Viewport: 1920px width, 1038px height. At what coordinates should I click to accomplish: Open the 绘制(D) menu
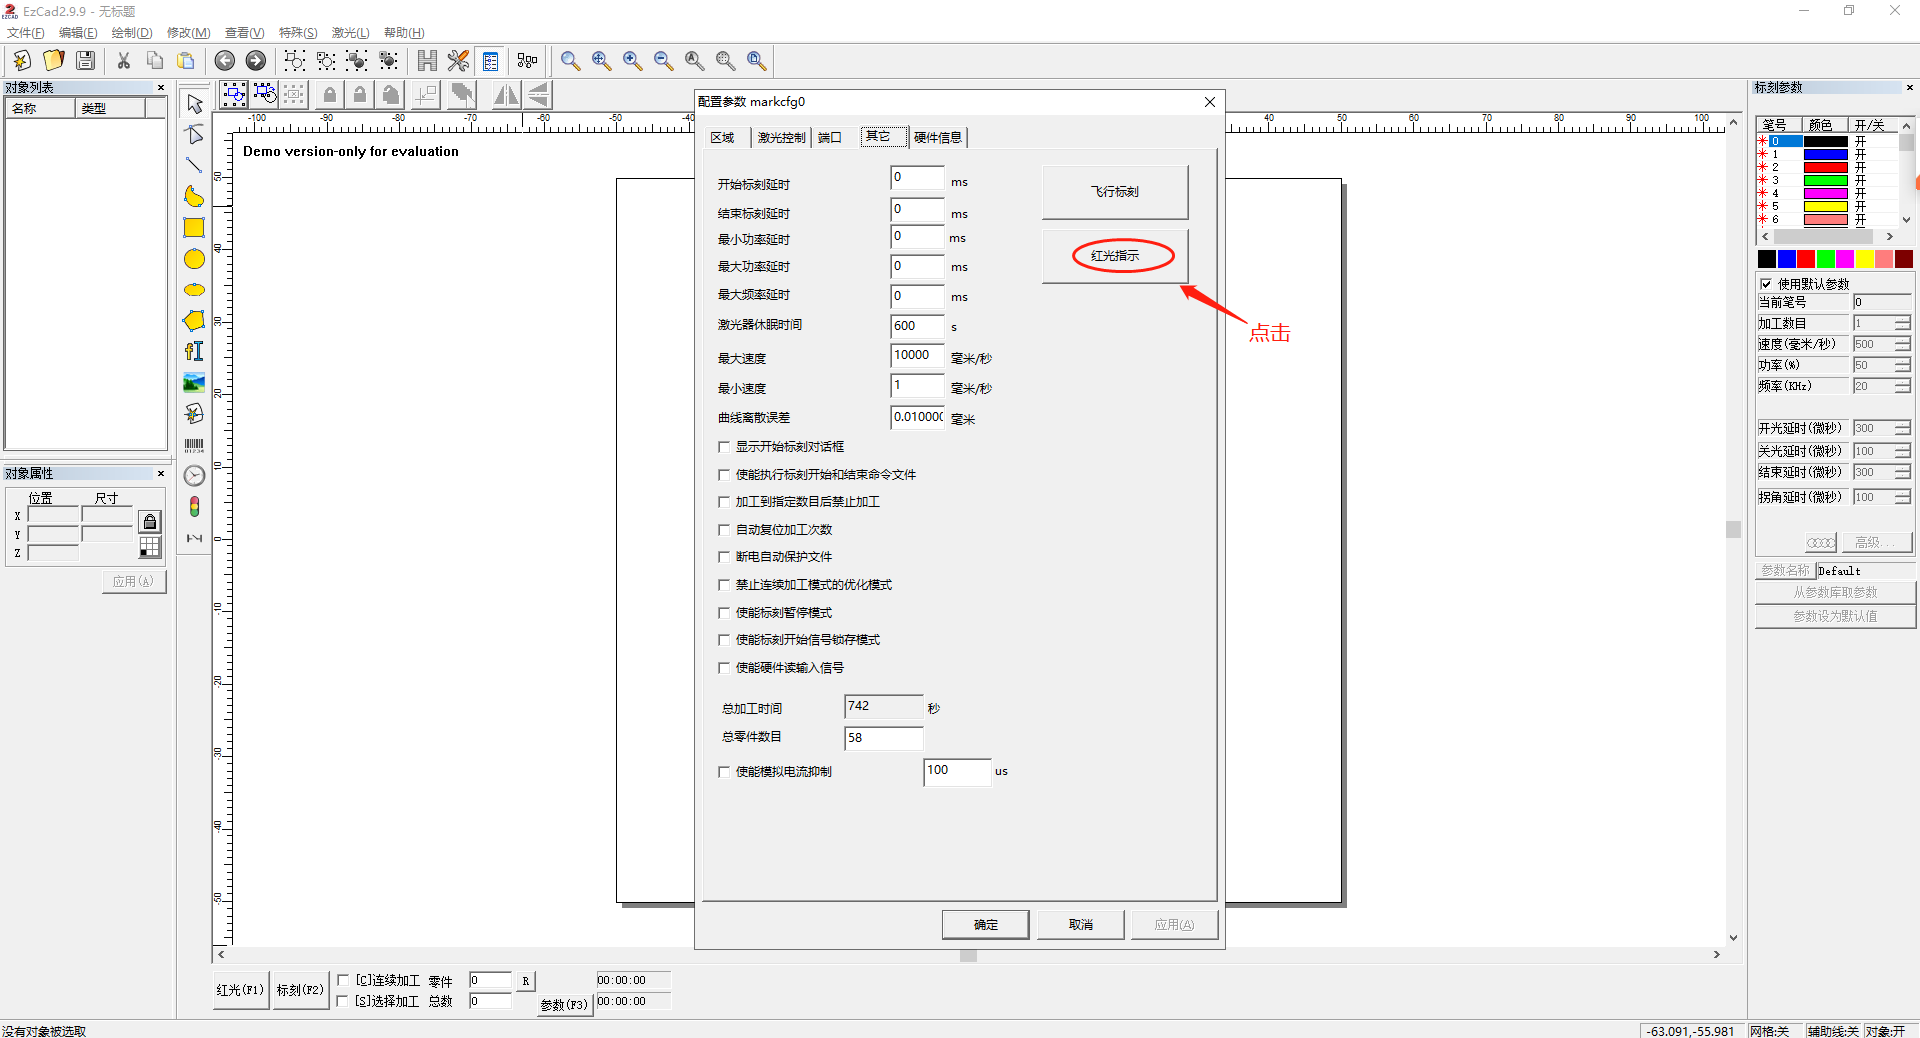pyautogui.click(x=132, y=33)
